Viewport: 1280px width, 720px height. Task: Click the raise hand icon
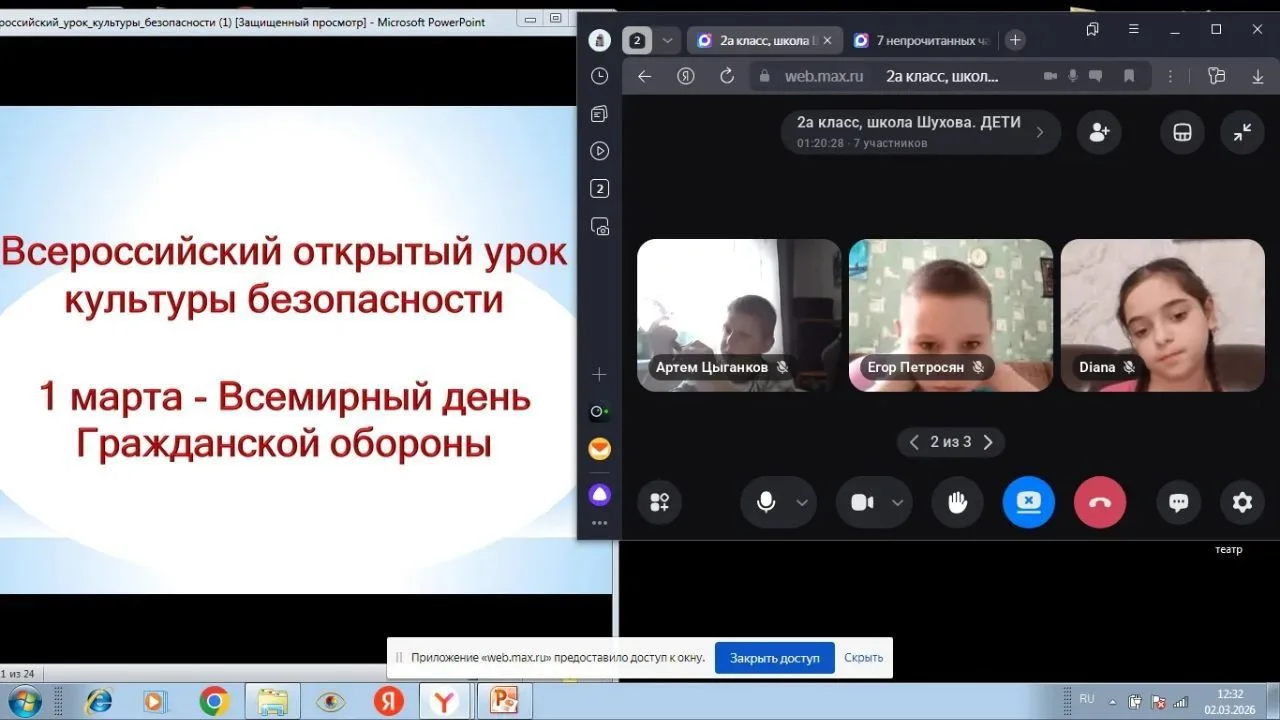pyautogui.click(x=957, y=503)
